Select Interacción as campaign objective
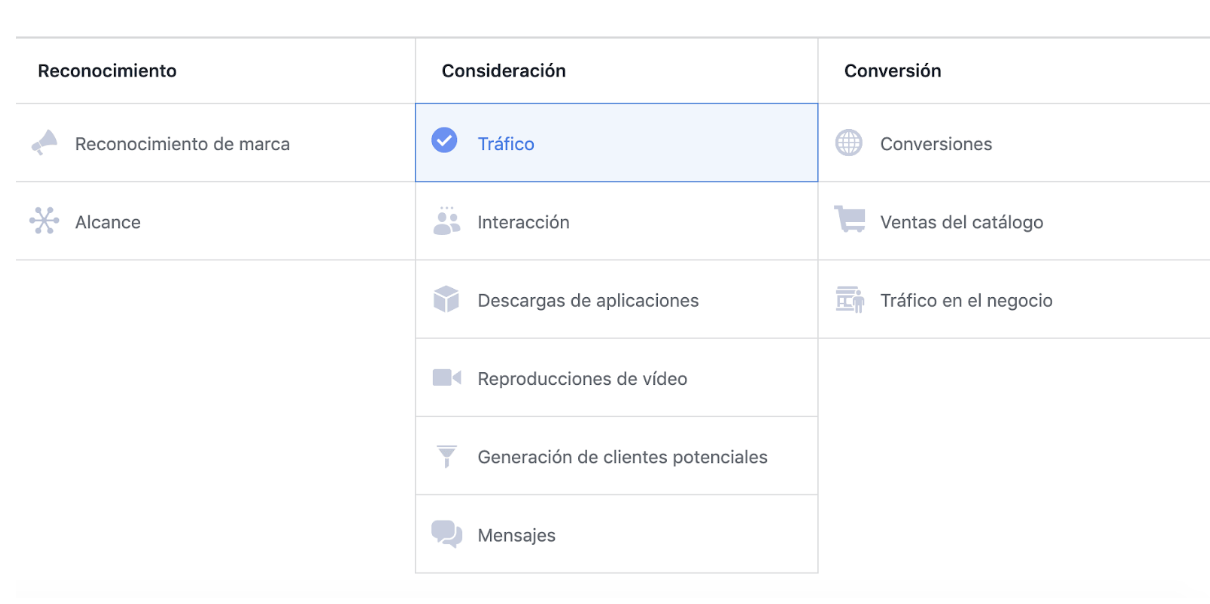The width and height of the screenshot is (1210, 604). click(523, 222)
